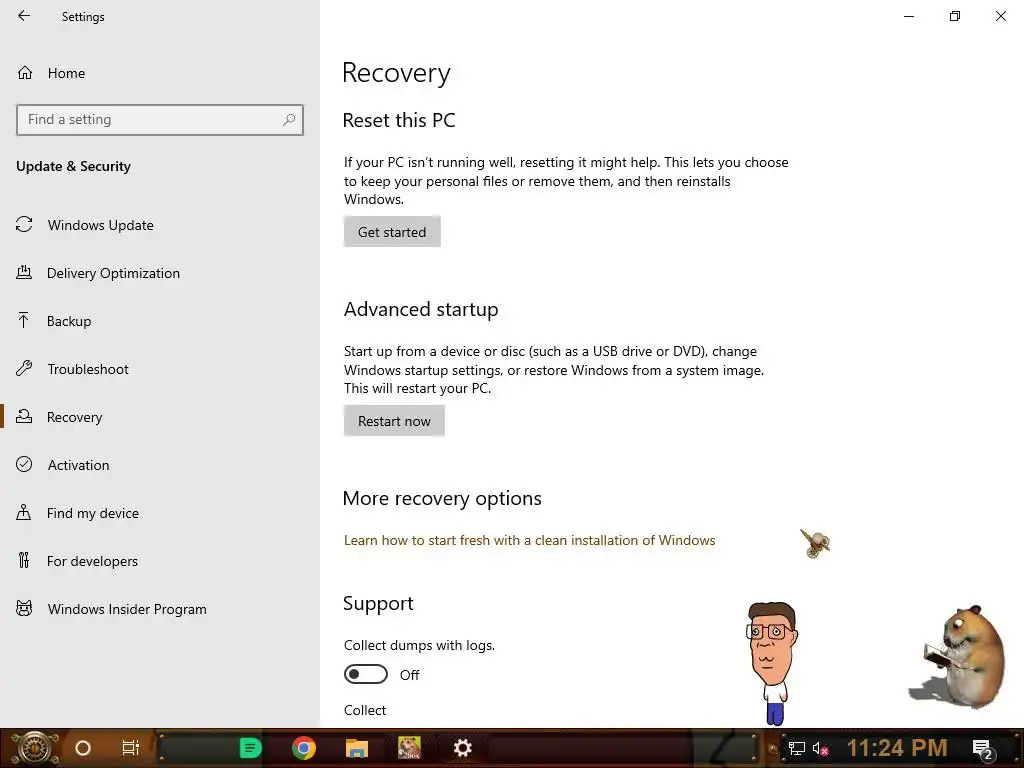The height and width of the screenshot is (768, 1024).
Task: Open Cortana circle in taskbar
Action: click(83, 748)
